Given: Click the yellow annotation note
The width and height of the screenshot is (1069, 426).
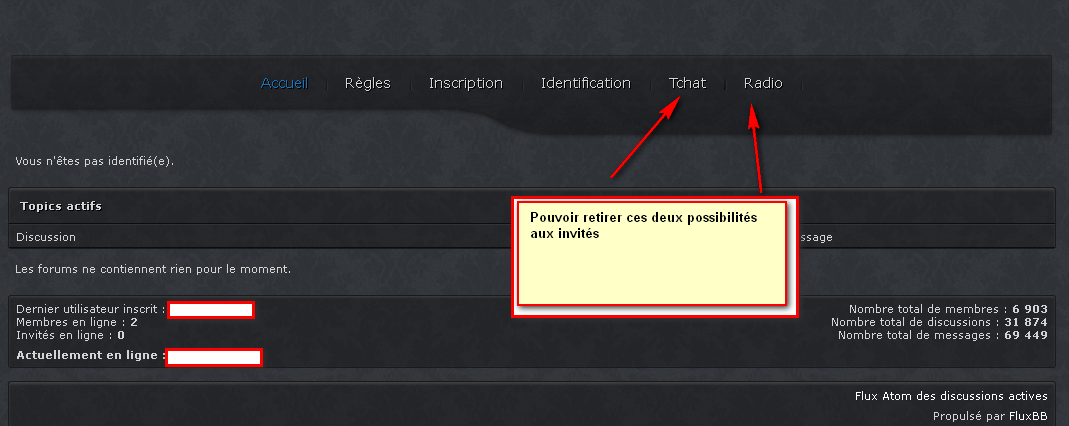Looking at the screenshot, I should [654, 258].
